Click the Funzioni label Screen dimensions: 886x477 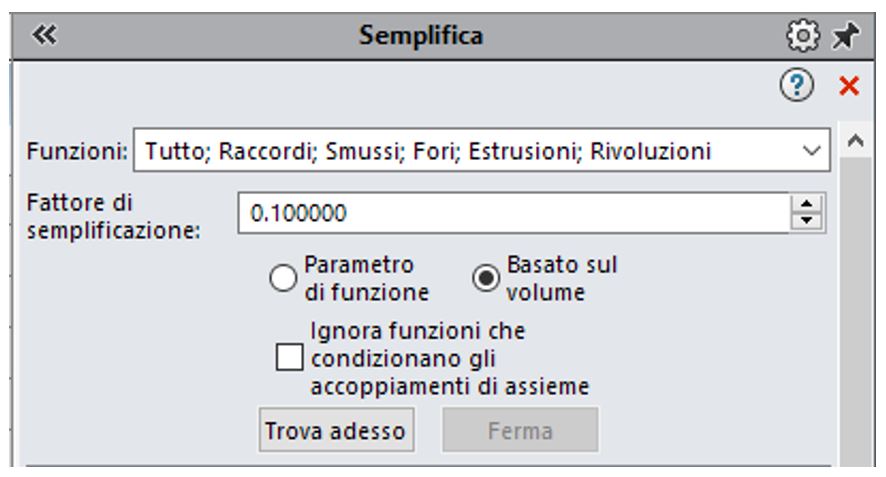(x=77, y=151)
